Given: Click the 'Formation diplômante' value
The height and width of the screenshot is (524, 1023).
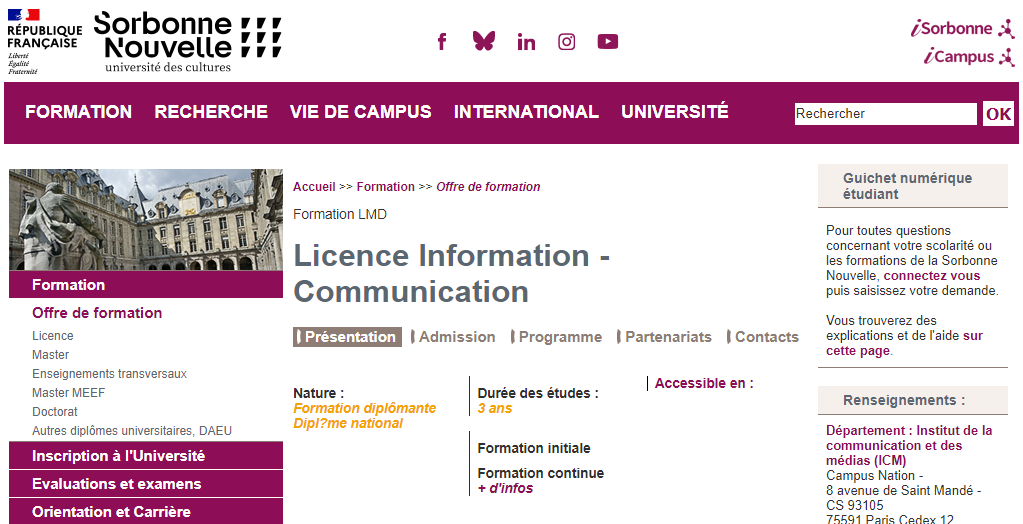Looking at the screenshot, I should coord(365,408).
